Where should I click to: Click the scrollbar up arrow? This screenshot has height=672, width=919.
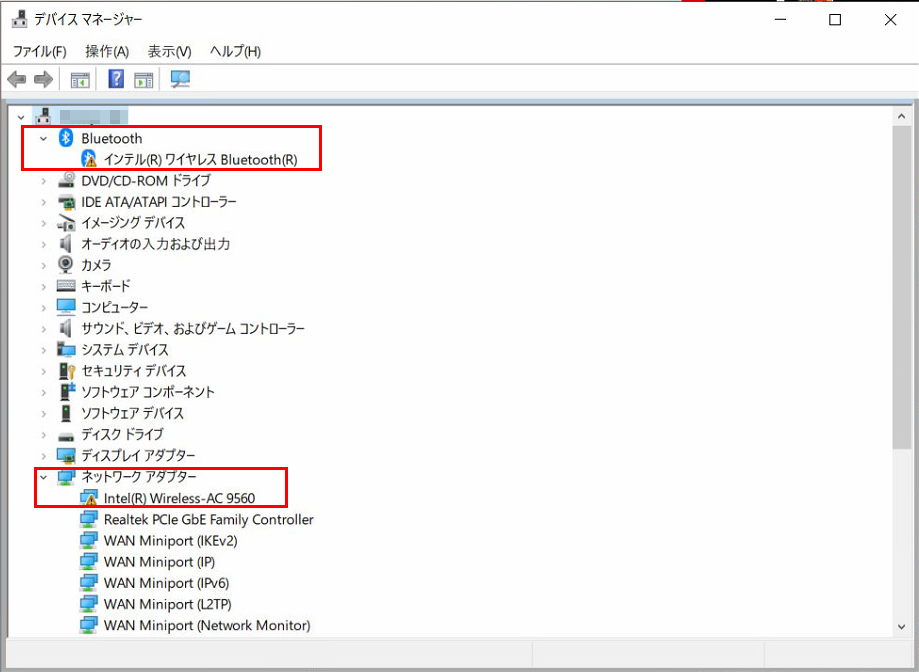pos(901,116)
